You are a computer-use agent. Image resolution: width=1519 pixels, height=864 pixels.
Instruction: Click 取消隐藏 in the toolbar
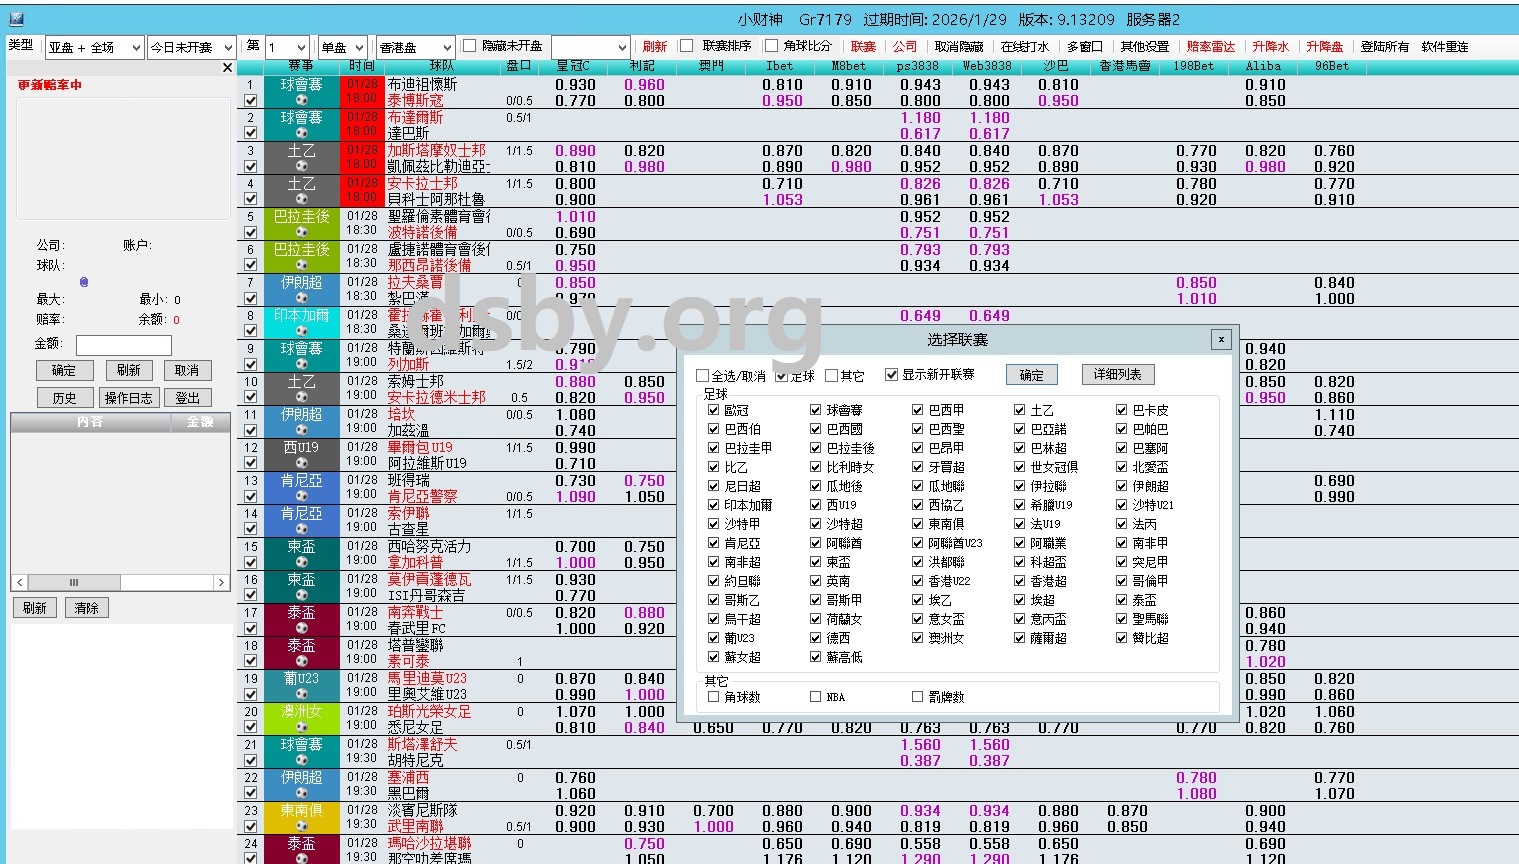pos(959,46)
